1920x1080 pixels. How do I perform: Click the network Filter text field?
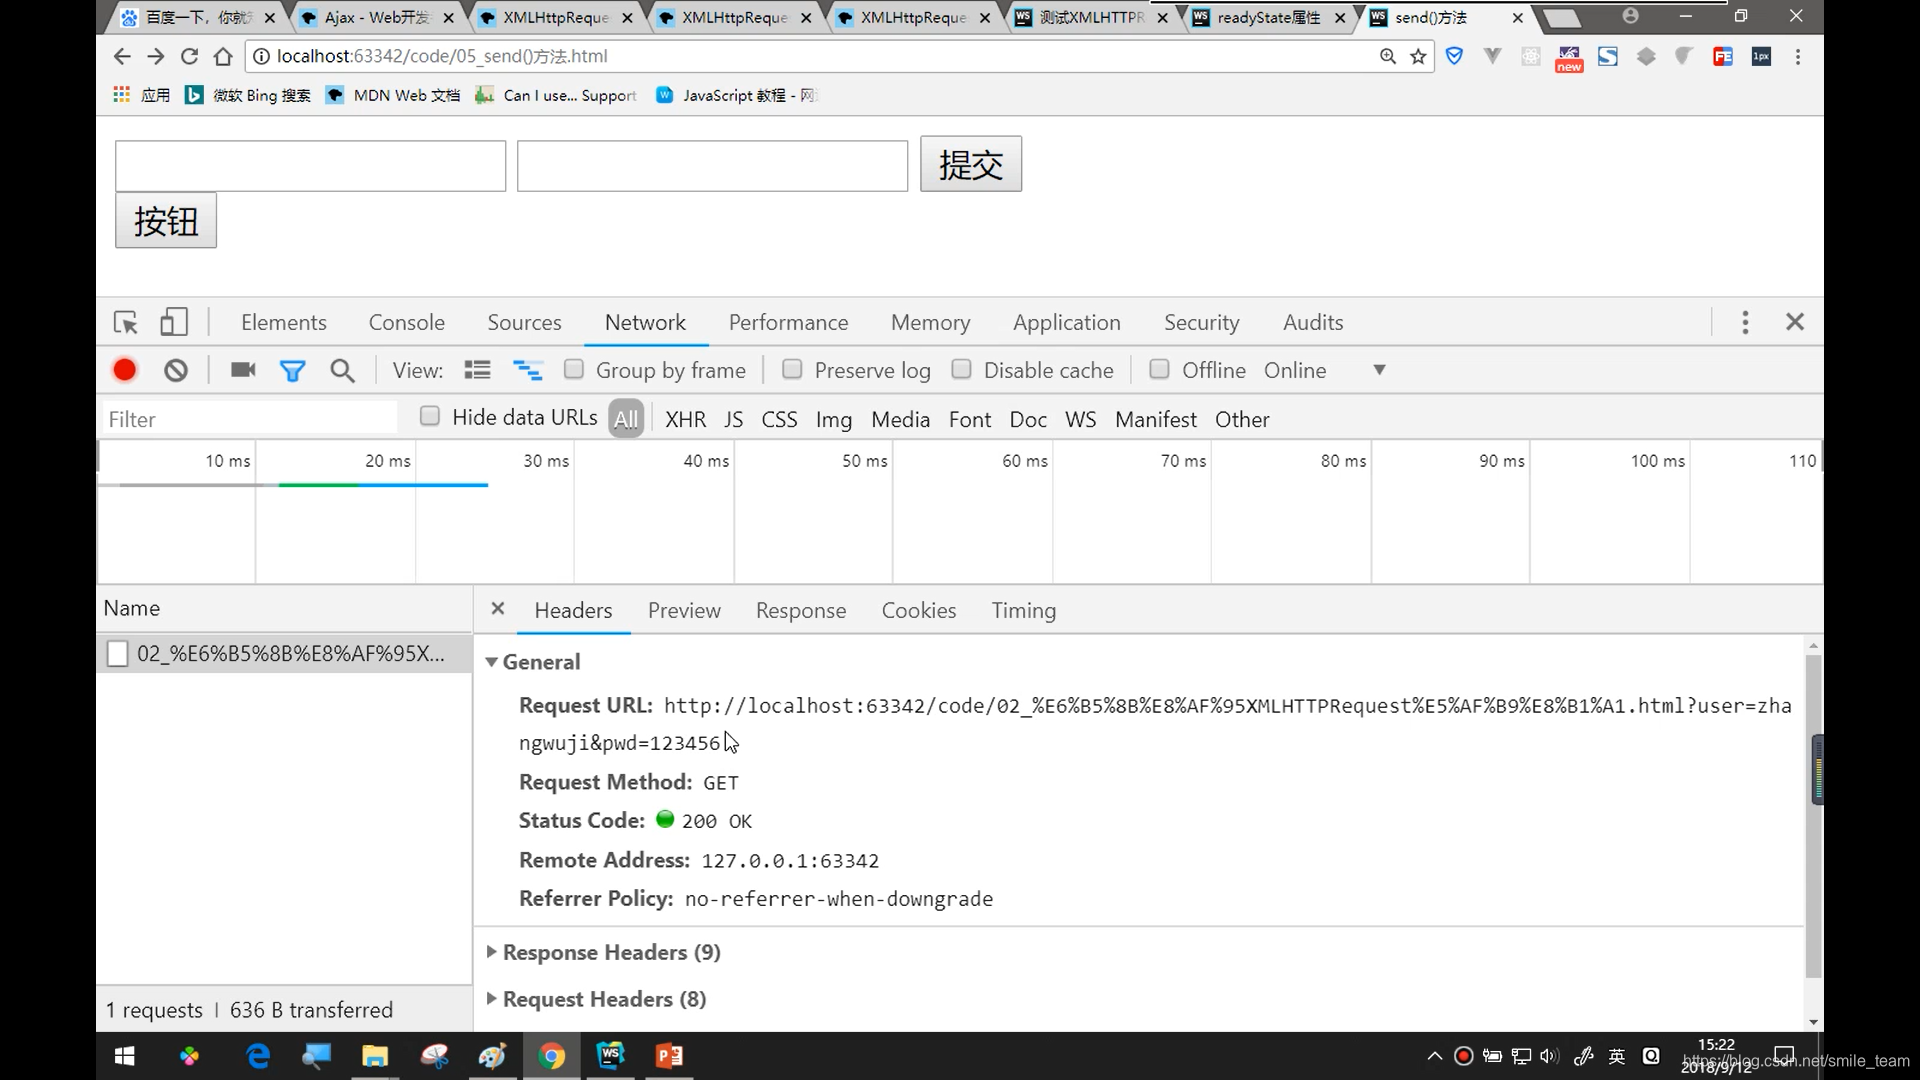(x=249, y=419)
